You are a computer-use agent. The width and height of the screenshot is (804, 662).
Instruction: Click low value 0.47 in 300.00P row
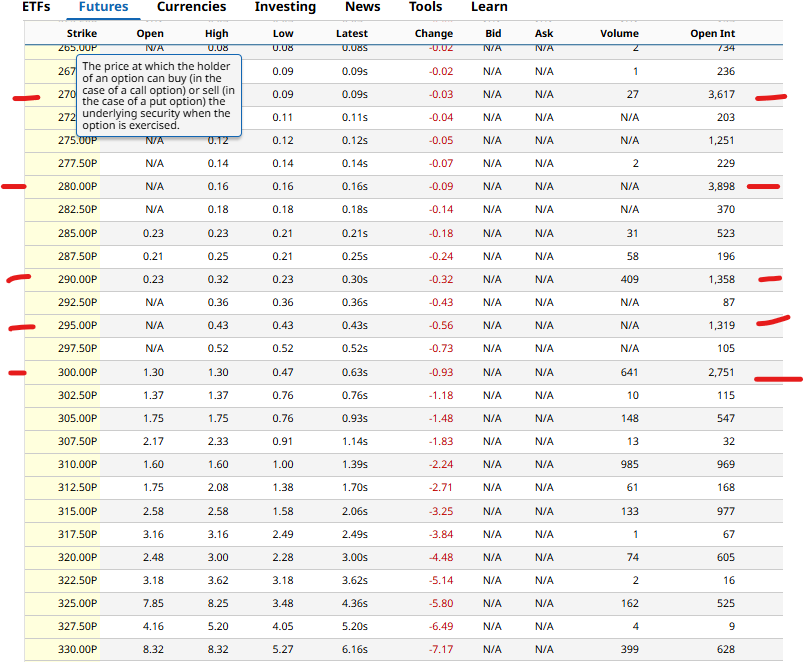[x=283, y=372]
